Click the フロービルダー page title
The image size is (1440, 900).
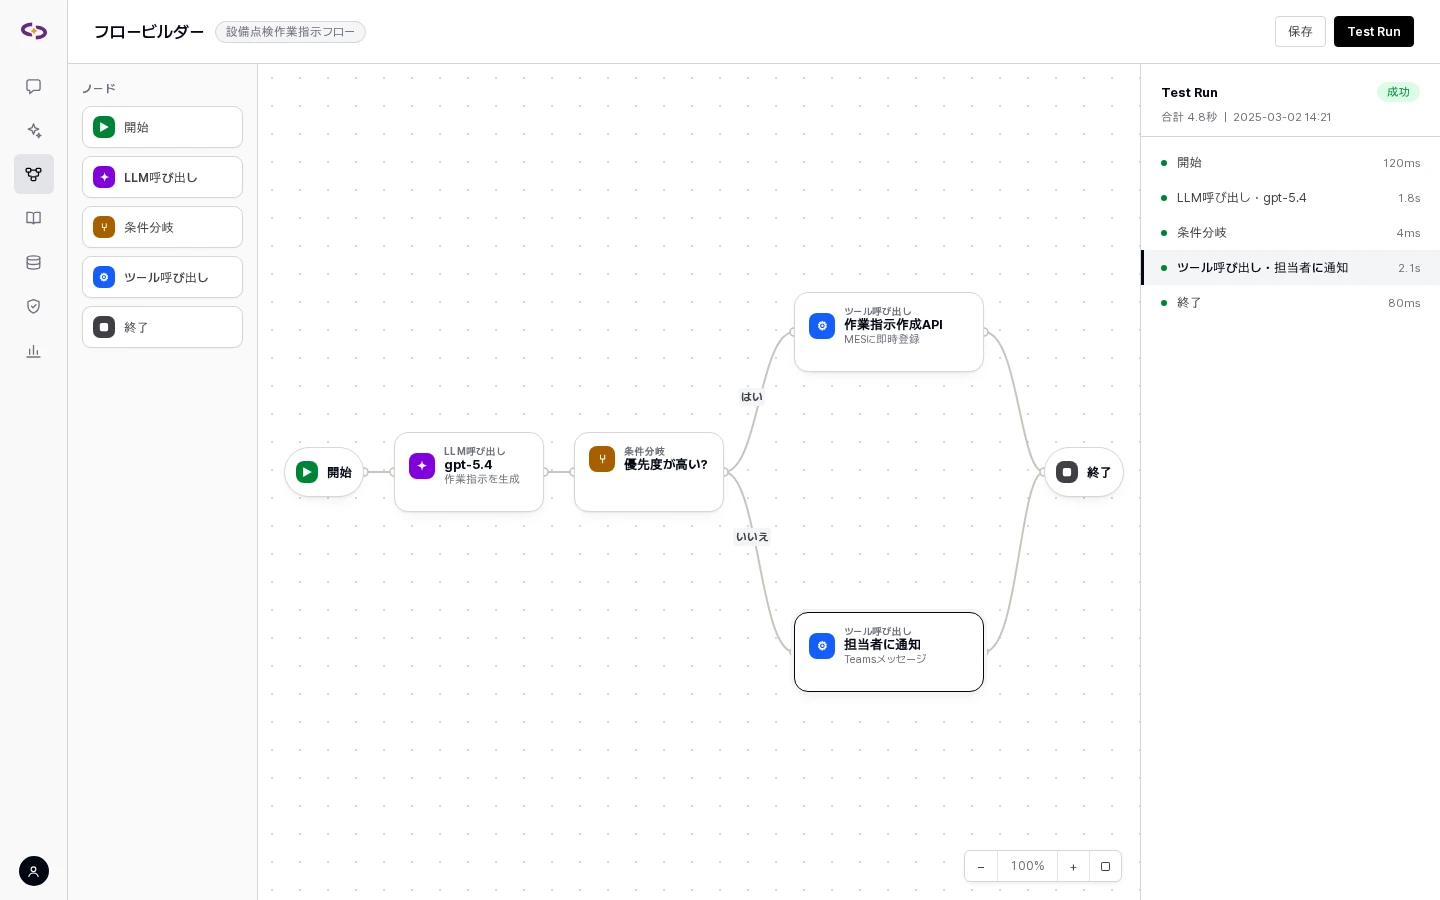click(149, 32)
